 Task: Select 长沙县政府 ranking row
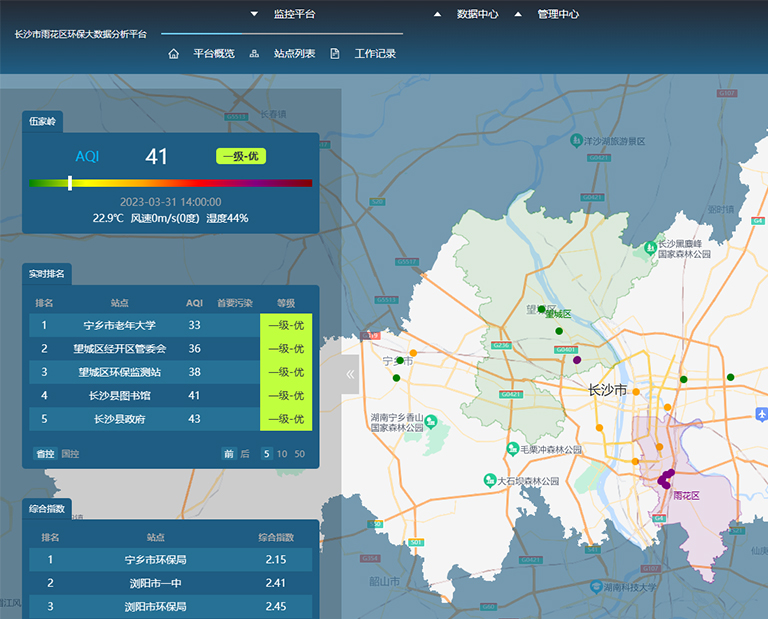point(170,419)
